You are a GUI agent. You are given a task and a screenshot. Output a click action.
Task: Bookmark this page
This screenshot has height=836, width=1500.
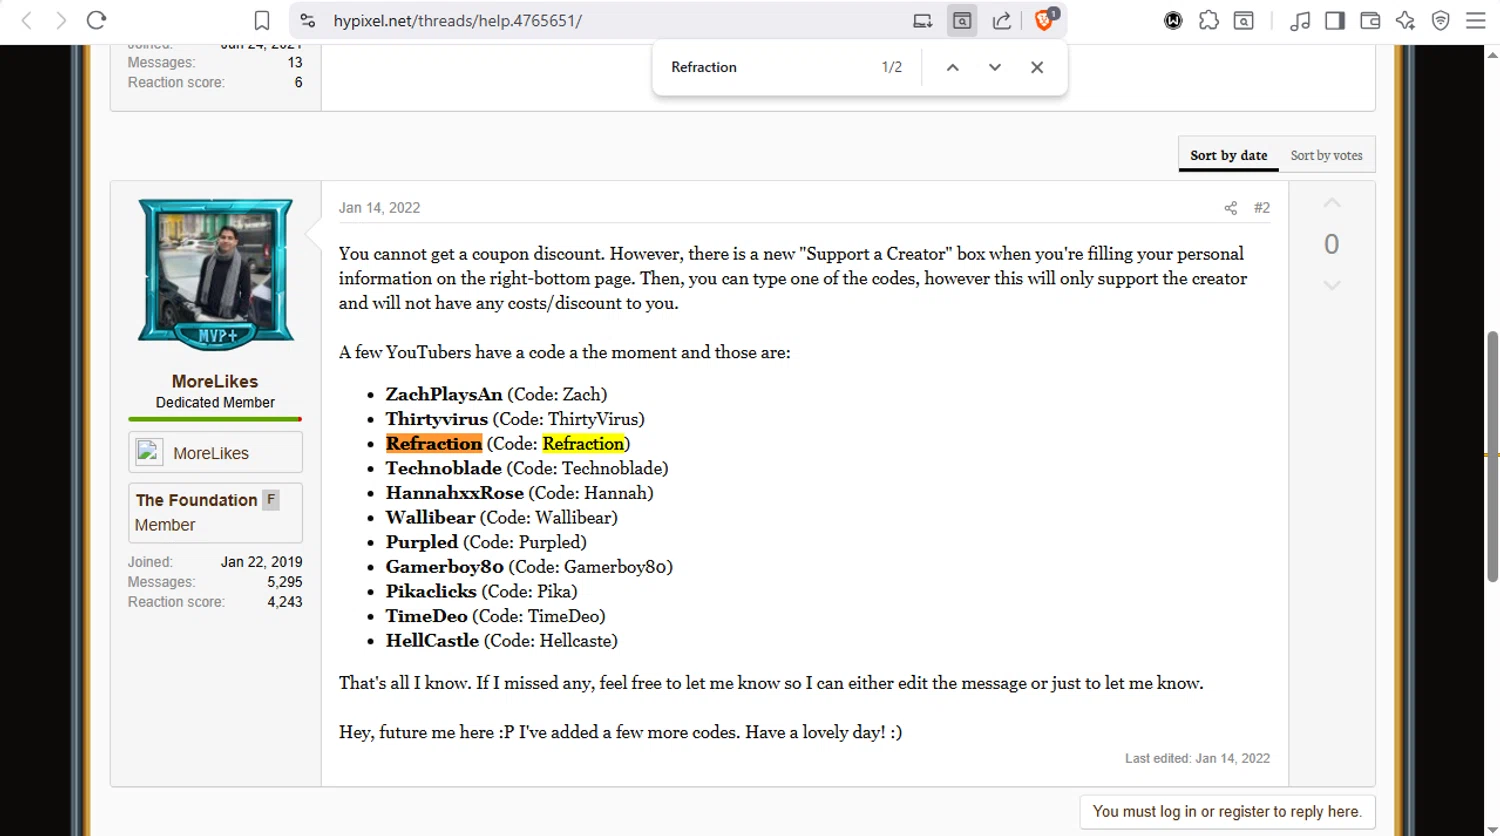coord(262,20)
